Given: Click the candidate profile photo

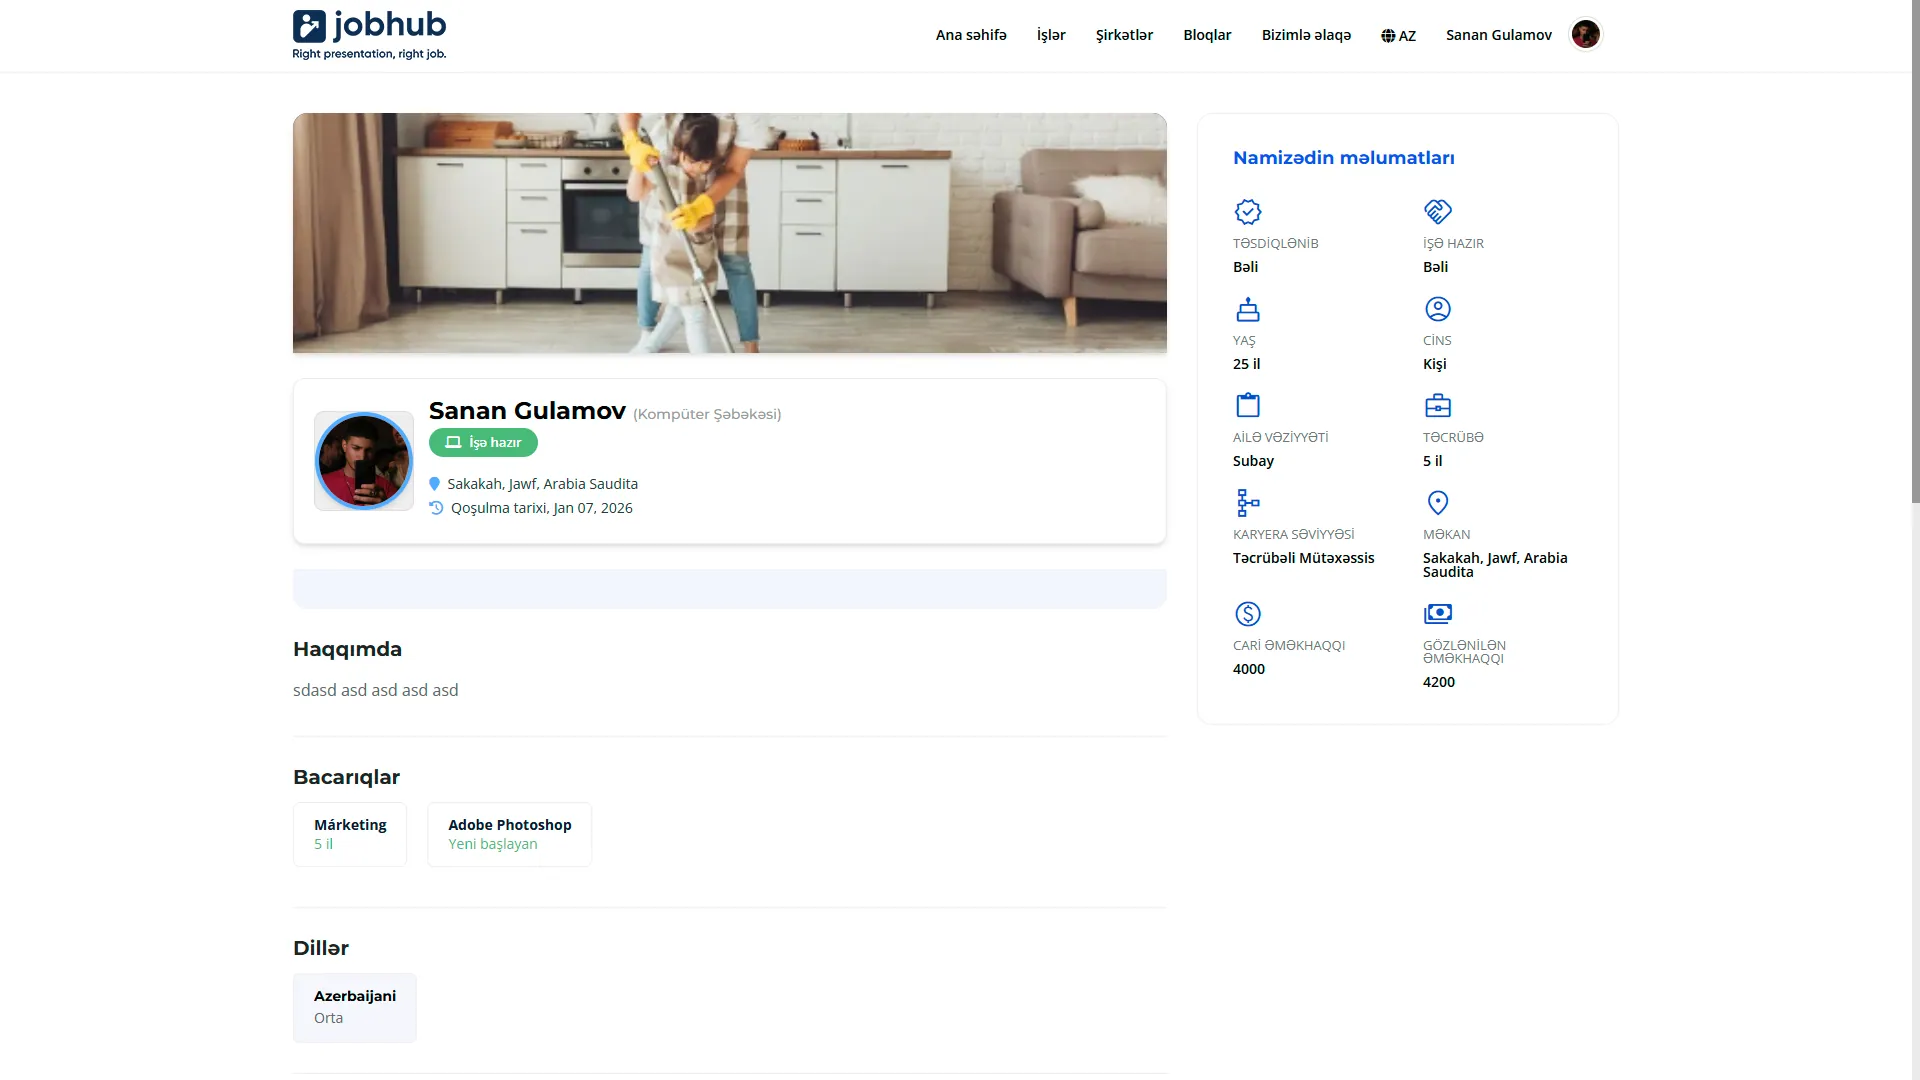Looking at the screenshot, I should point(364,461).
